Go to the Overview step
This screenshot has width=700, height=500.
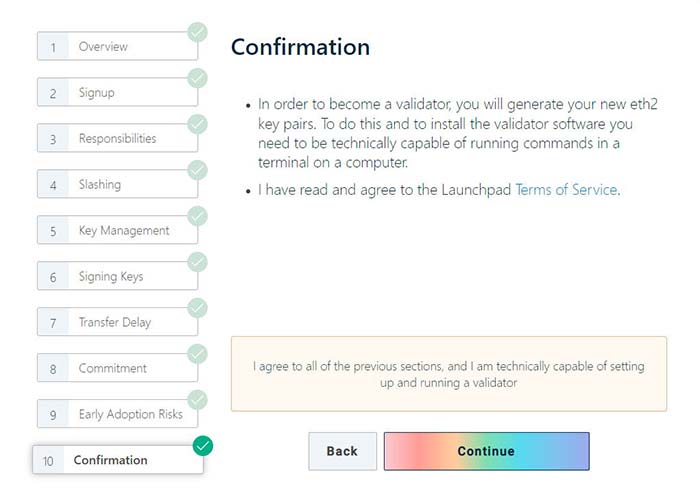(117, 47)
